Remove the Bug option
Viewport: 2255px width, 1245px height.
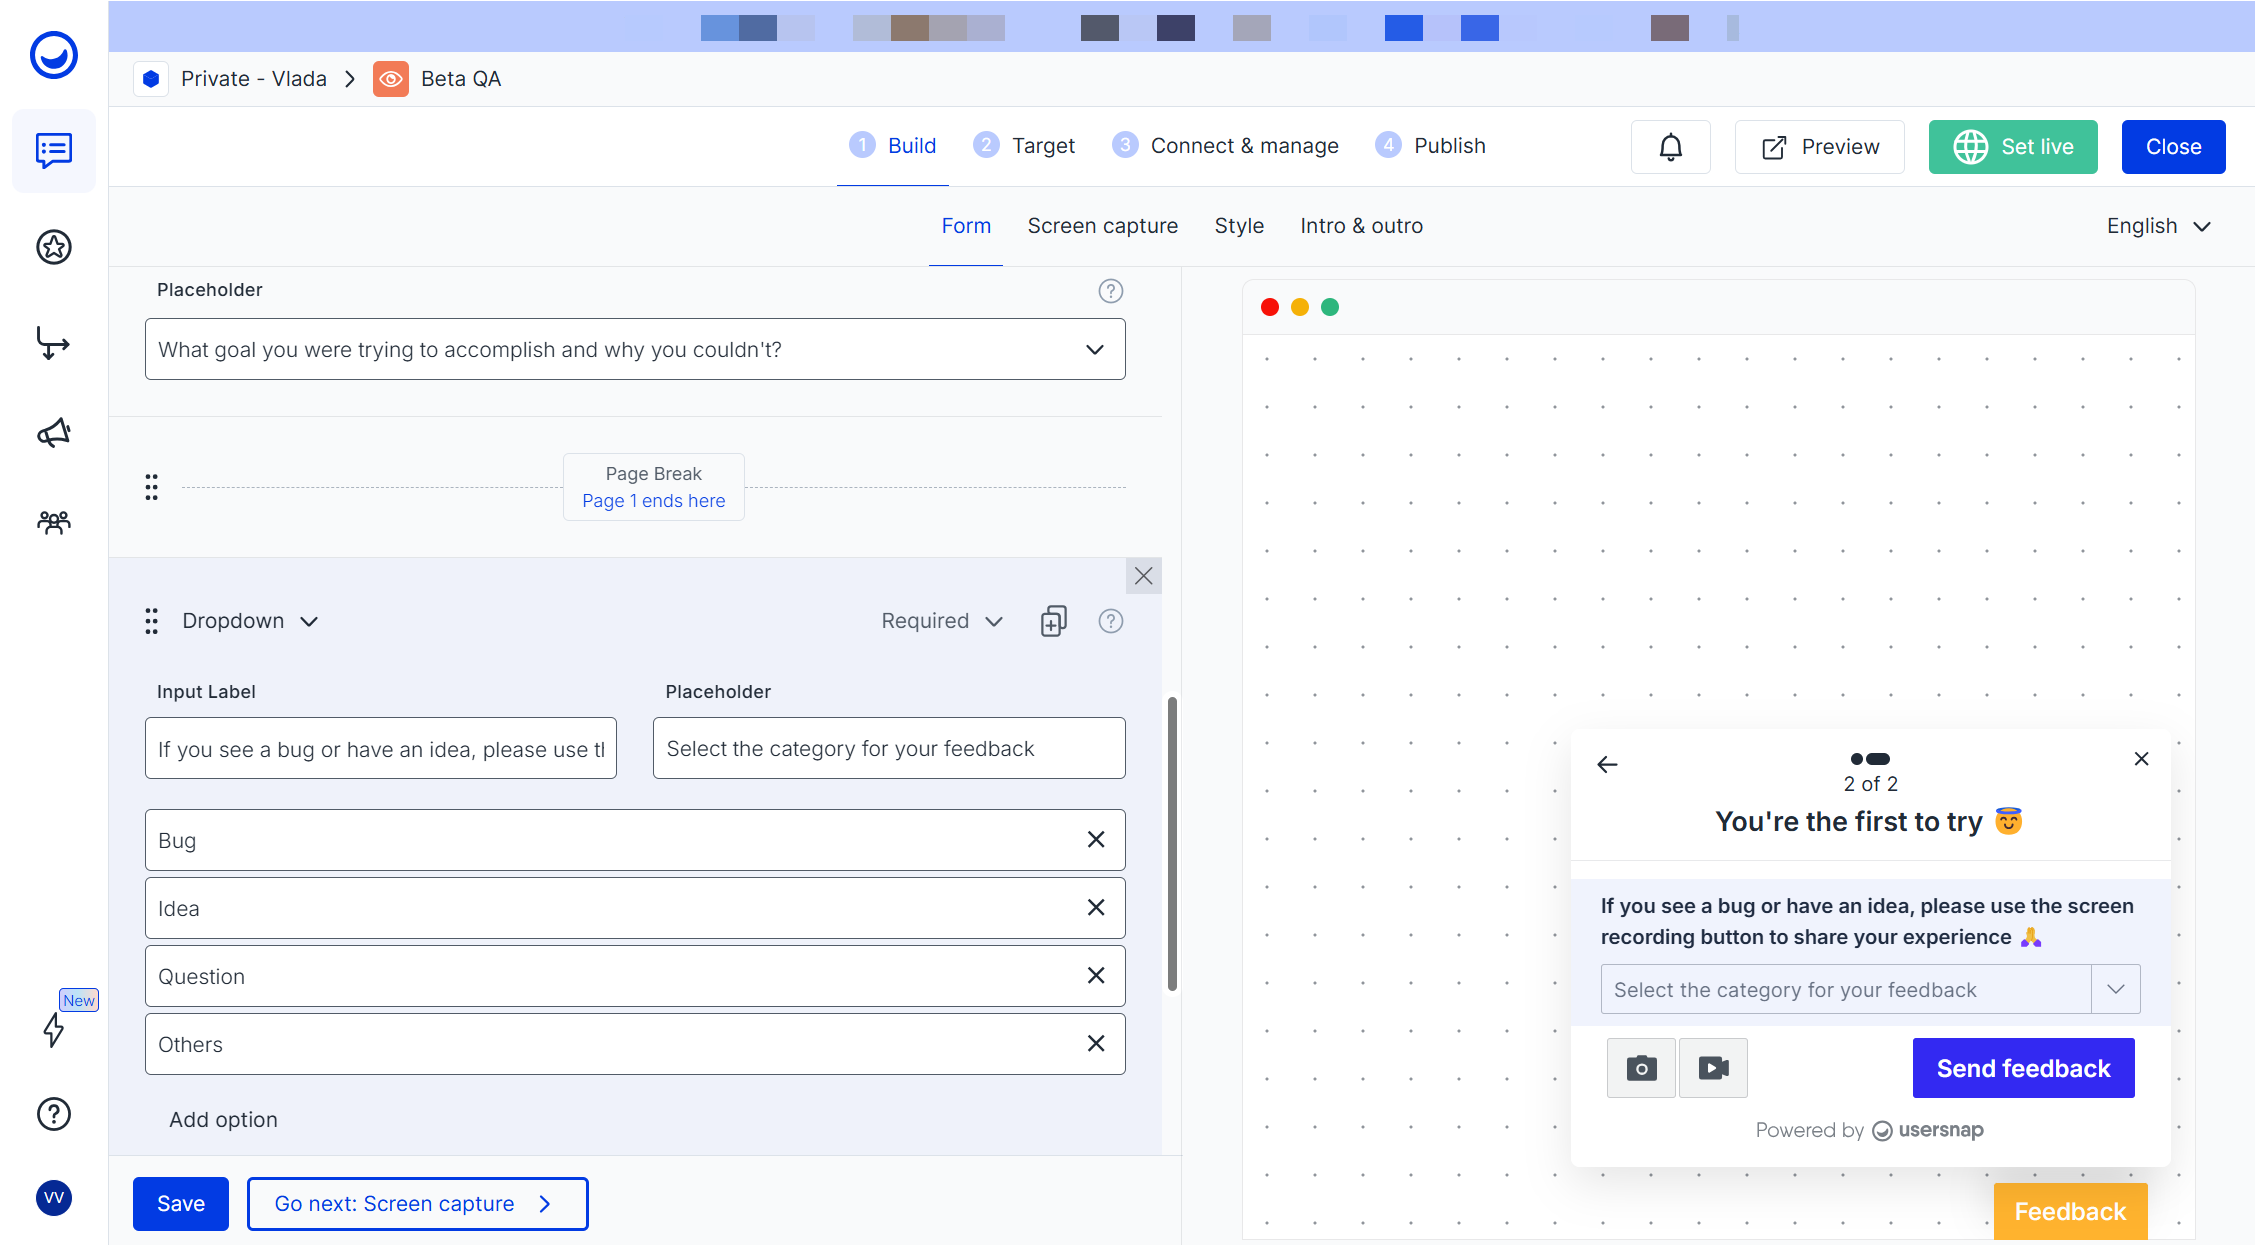1096,840
